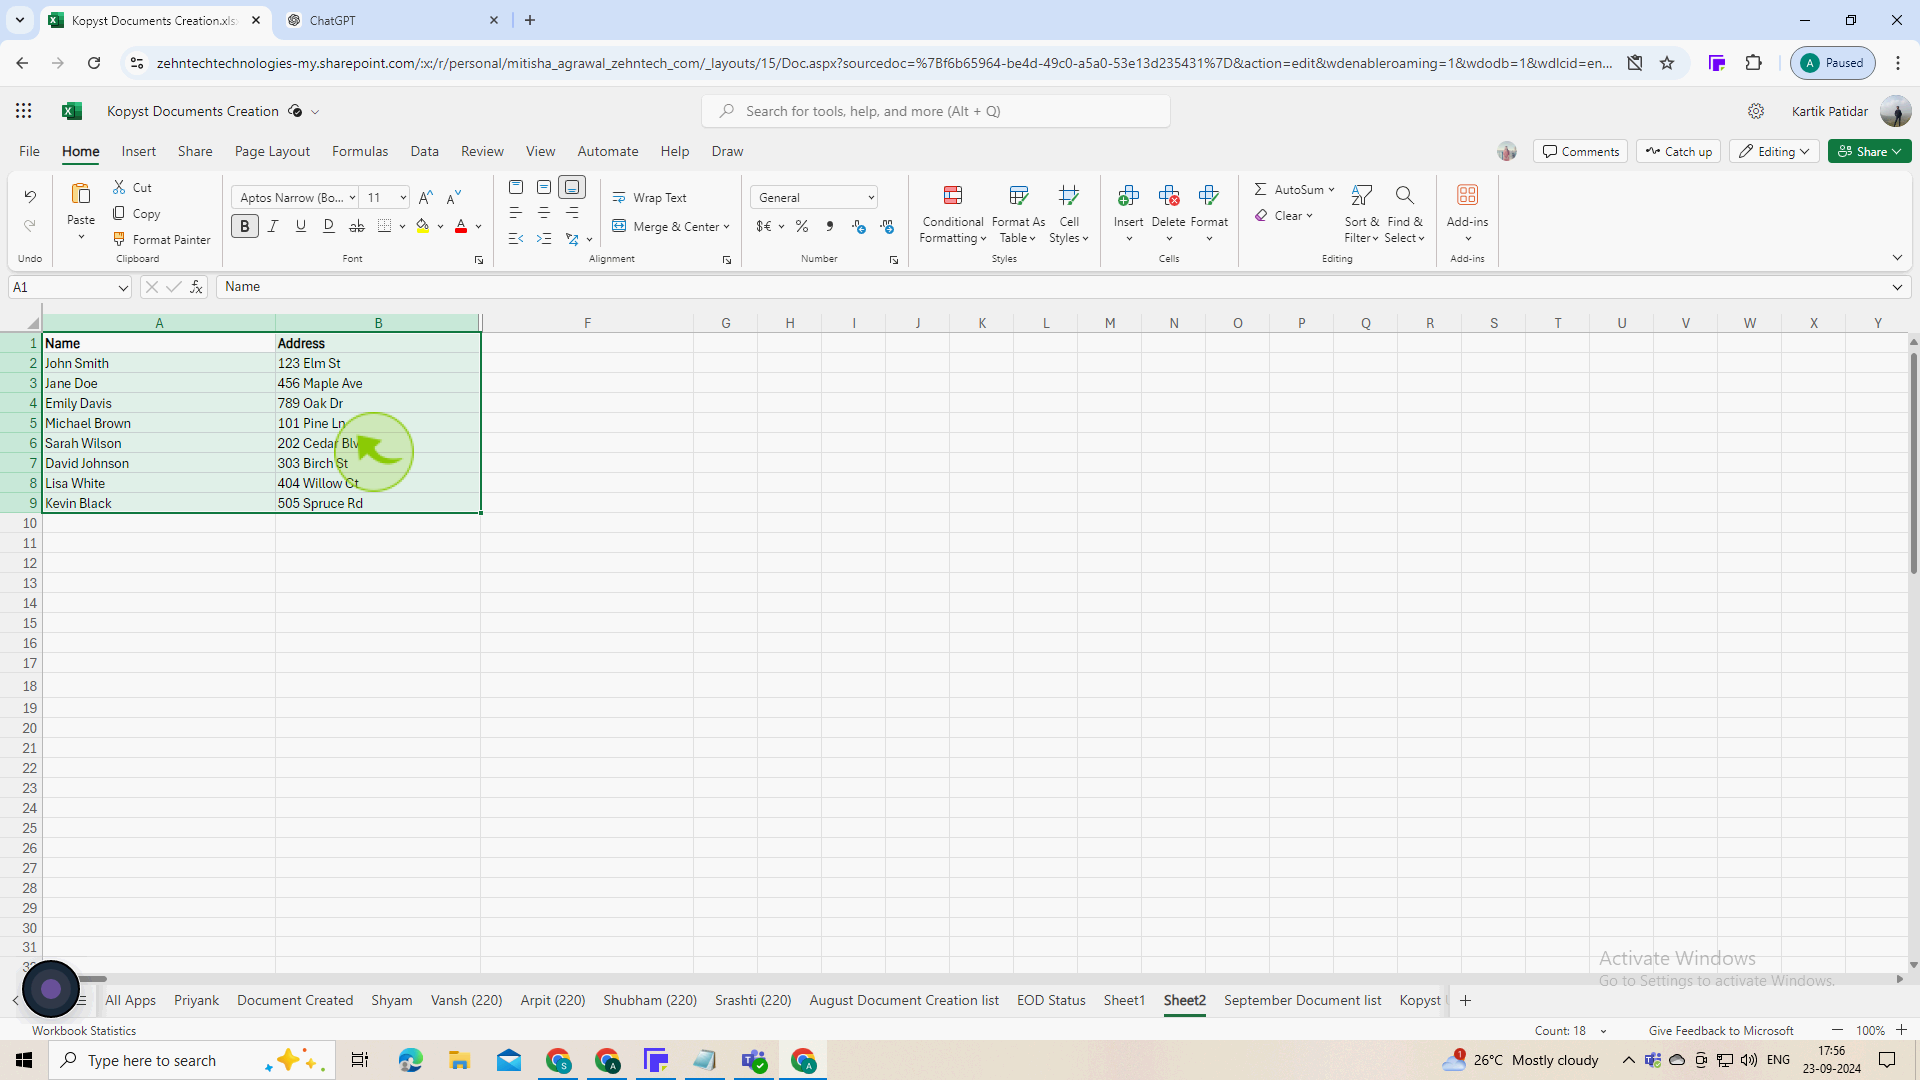Open the font size dropdown showing 11
This screenshot has width=1920, height=1080.
tap(386, 197)
